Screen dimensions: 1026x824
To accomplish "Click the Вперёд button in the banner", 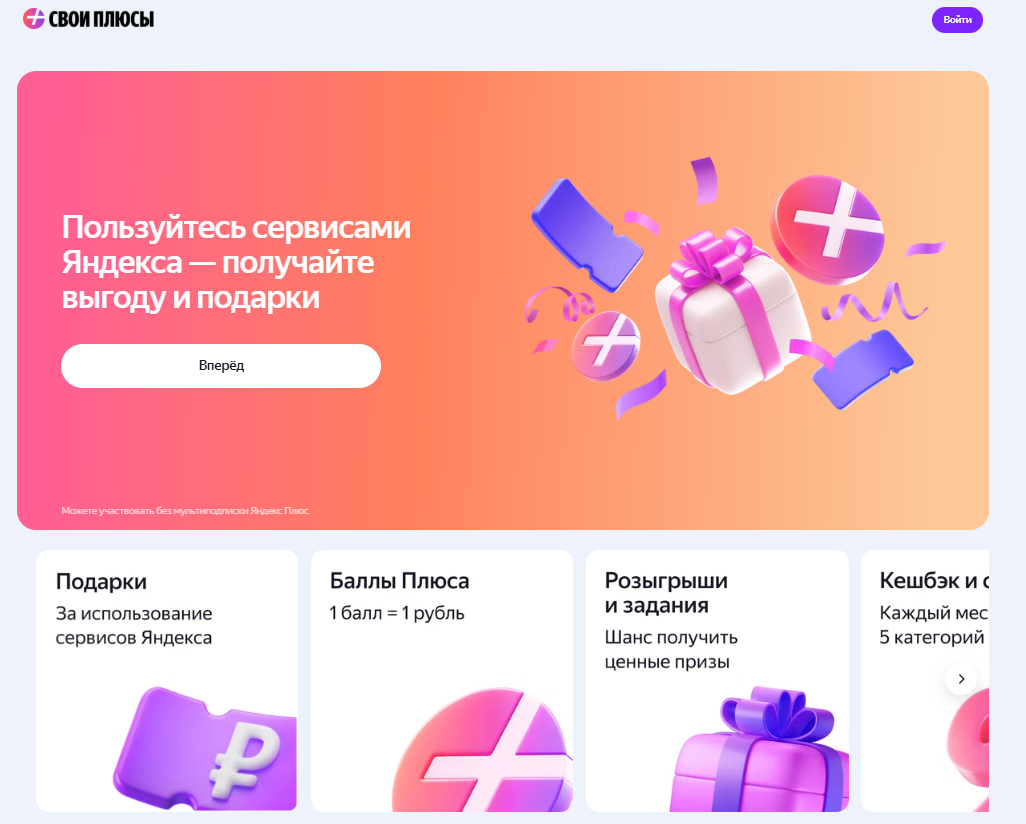I will click(221, 366).
